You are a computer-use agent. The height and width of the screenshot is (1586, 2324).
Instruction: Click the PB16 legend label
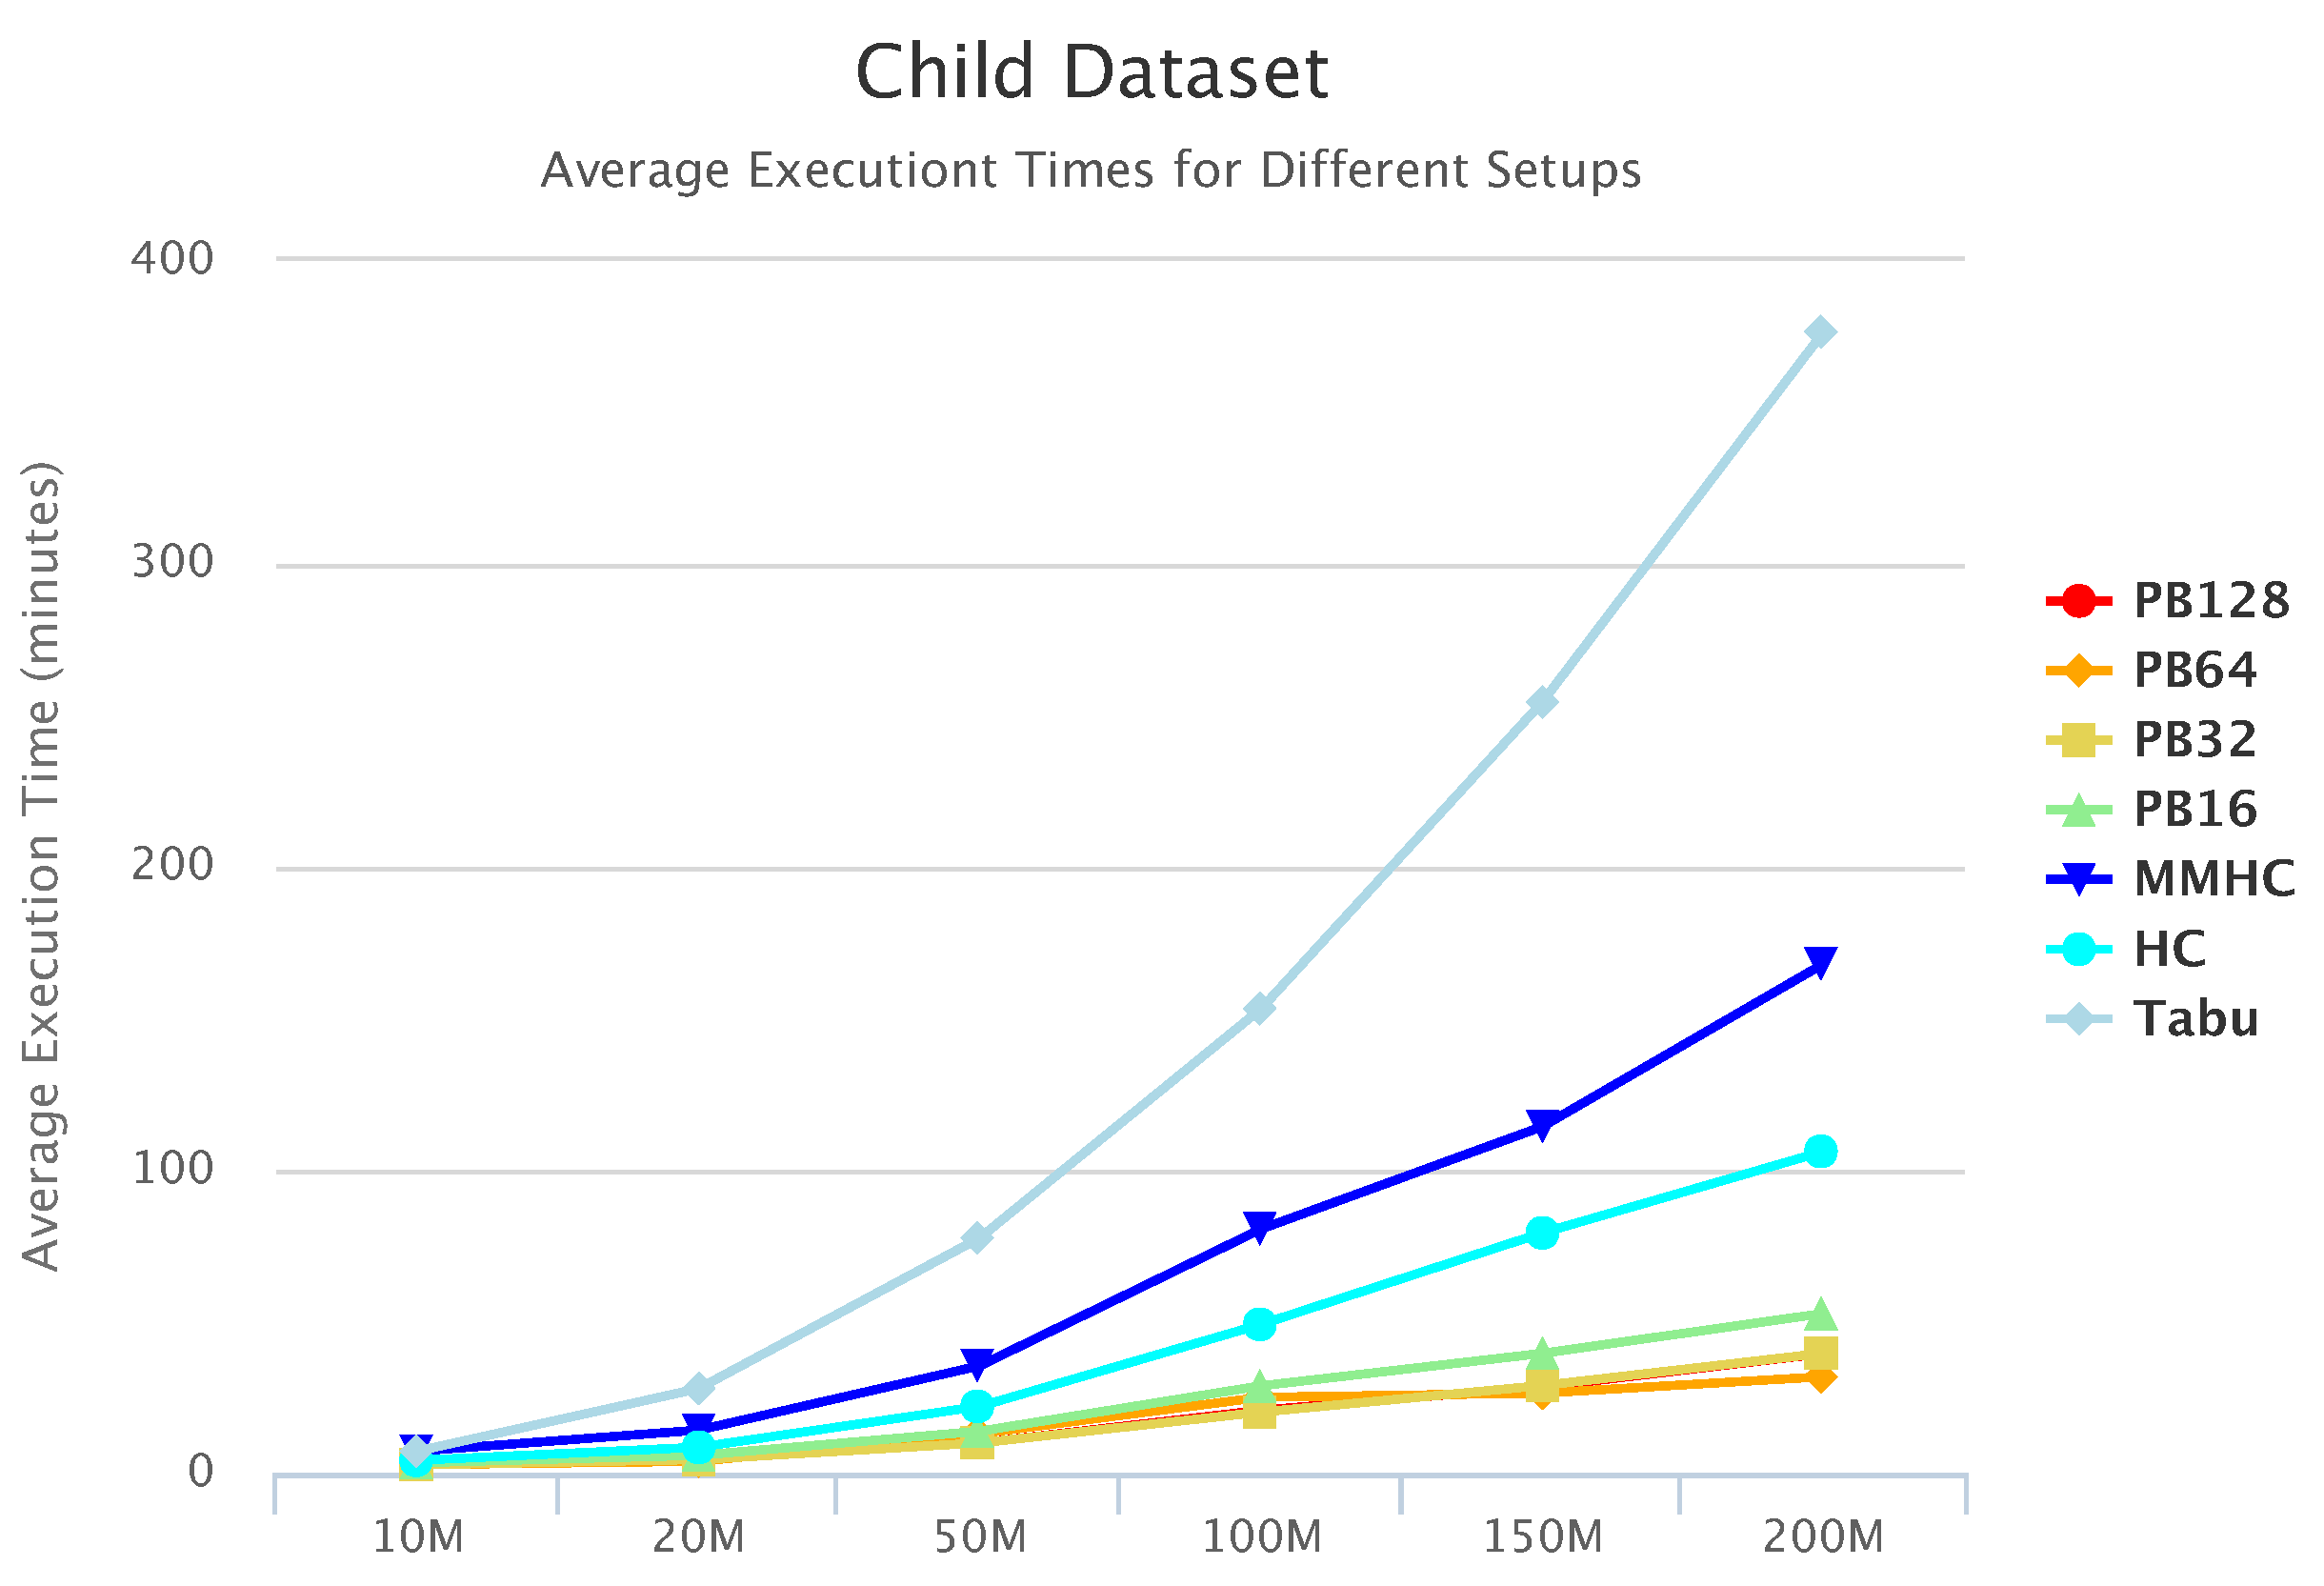click(x=2194, y=809)
